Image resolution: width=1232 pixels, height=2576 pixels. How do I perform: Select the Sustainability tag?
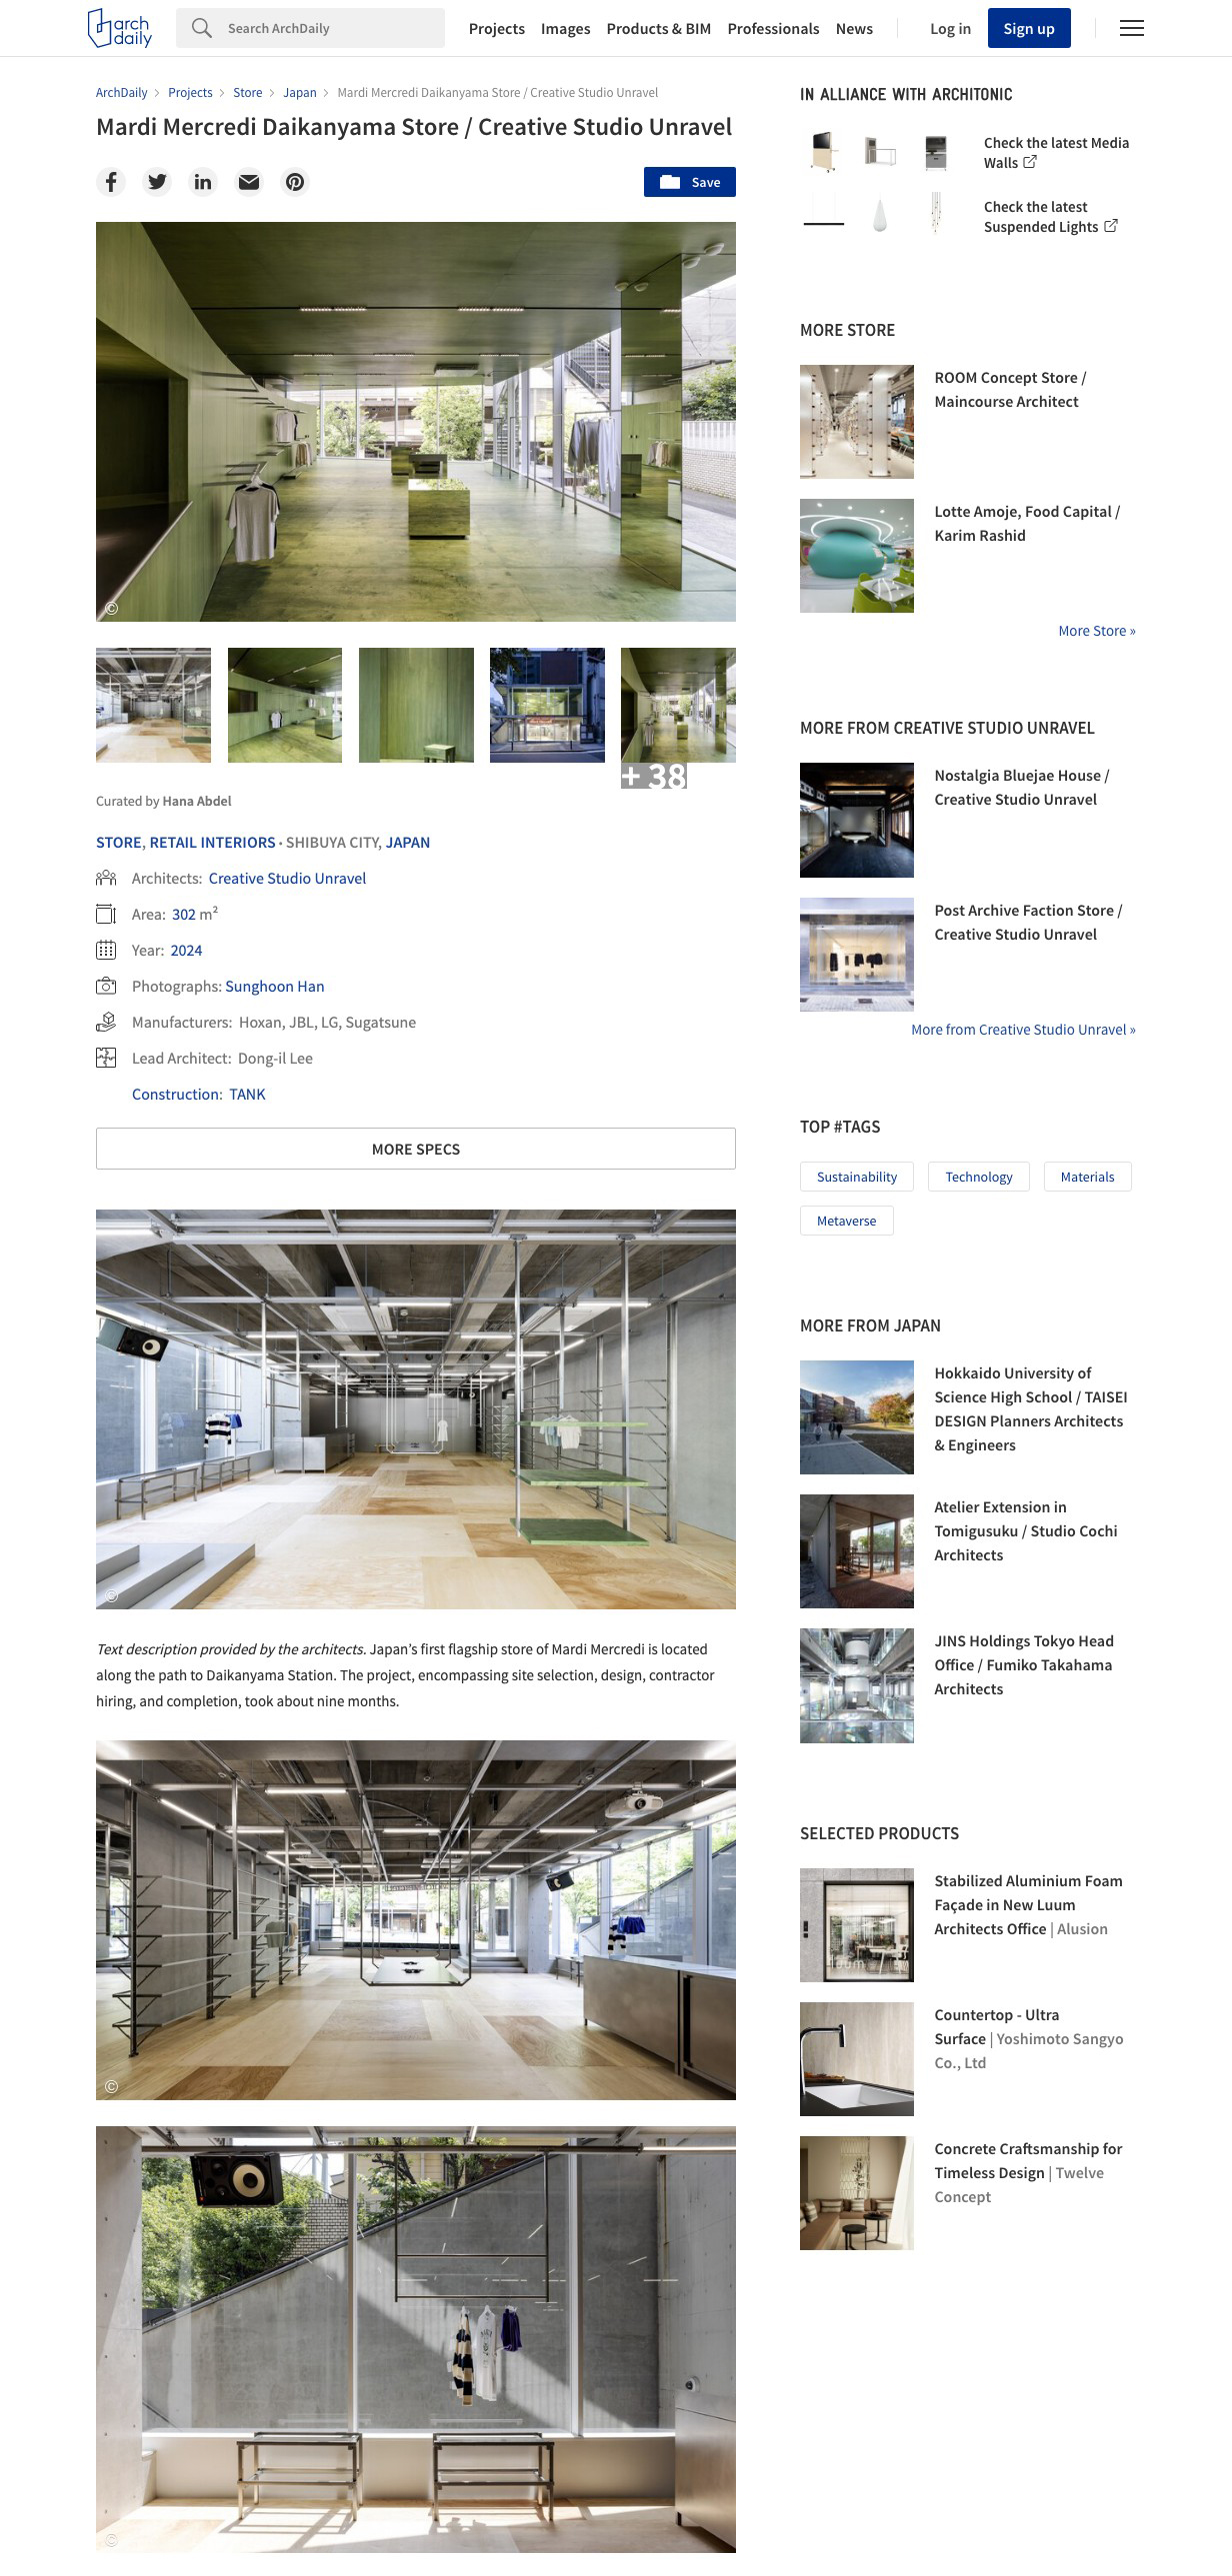pos(856,1177)
